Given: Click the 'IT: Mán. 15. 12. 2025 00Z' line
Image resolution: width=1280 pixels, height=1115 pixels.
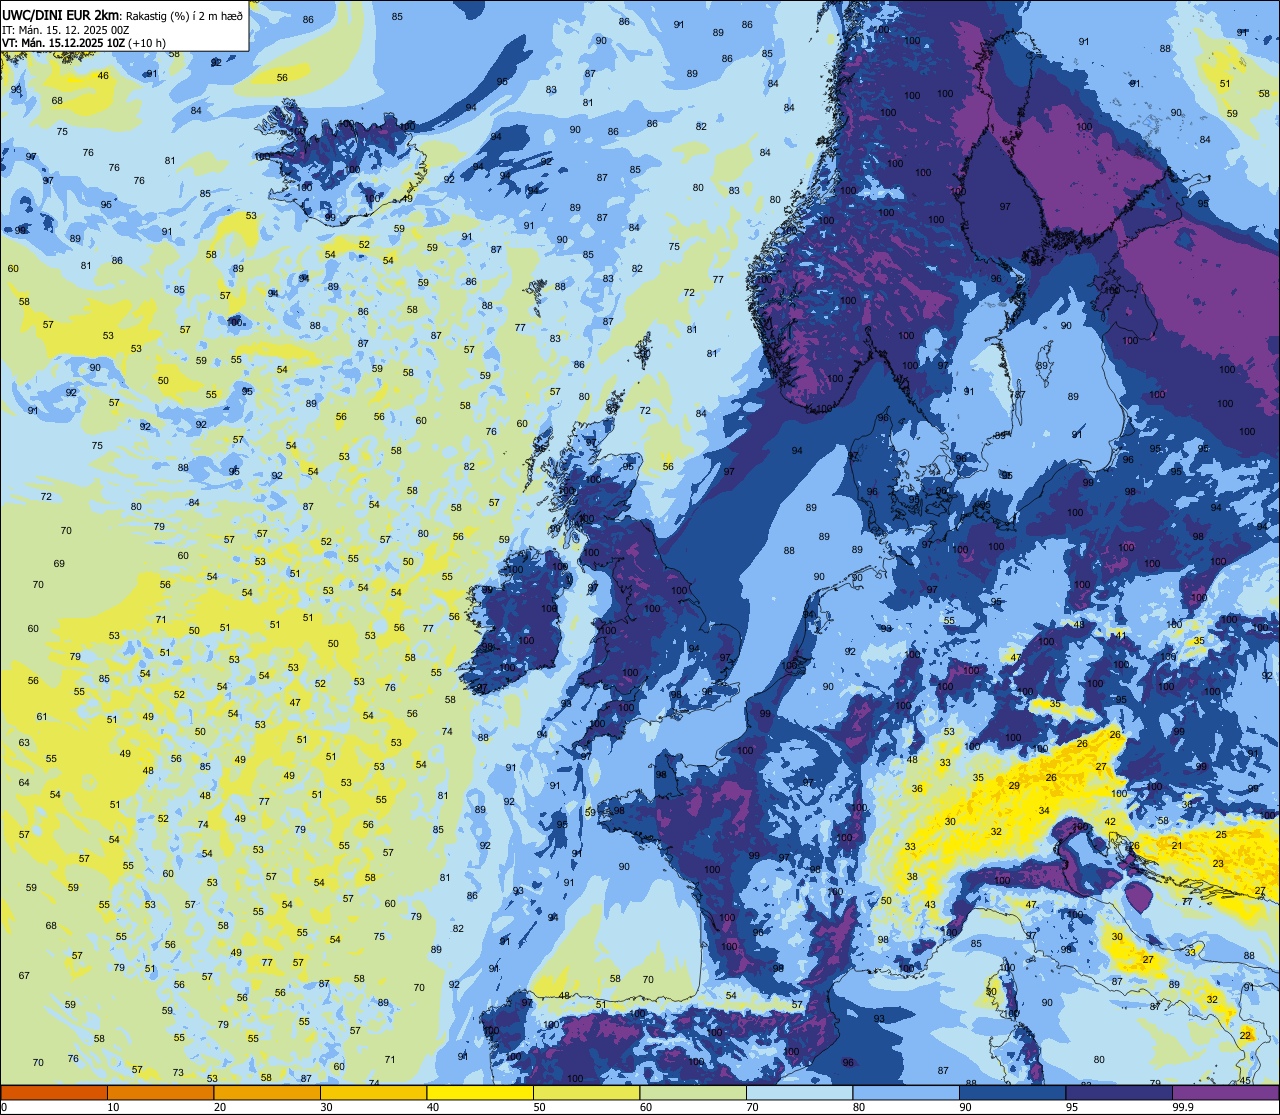Looking at the screenshot, I should pos(65,30).
